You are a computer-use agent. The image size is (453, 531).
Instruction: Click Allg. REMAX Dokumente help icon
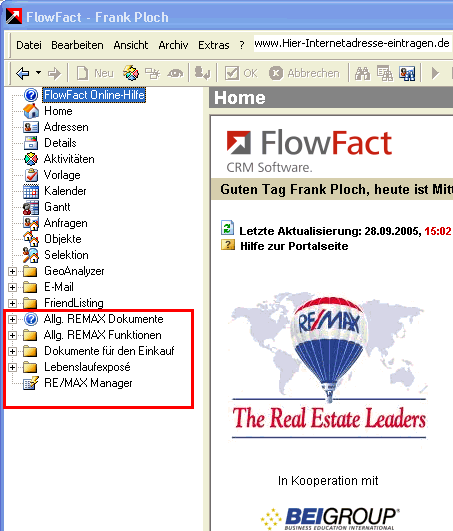pyautogui.click(x=31, y=319)
